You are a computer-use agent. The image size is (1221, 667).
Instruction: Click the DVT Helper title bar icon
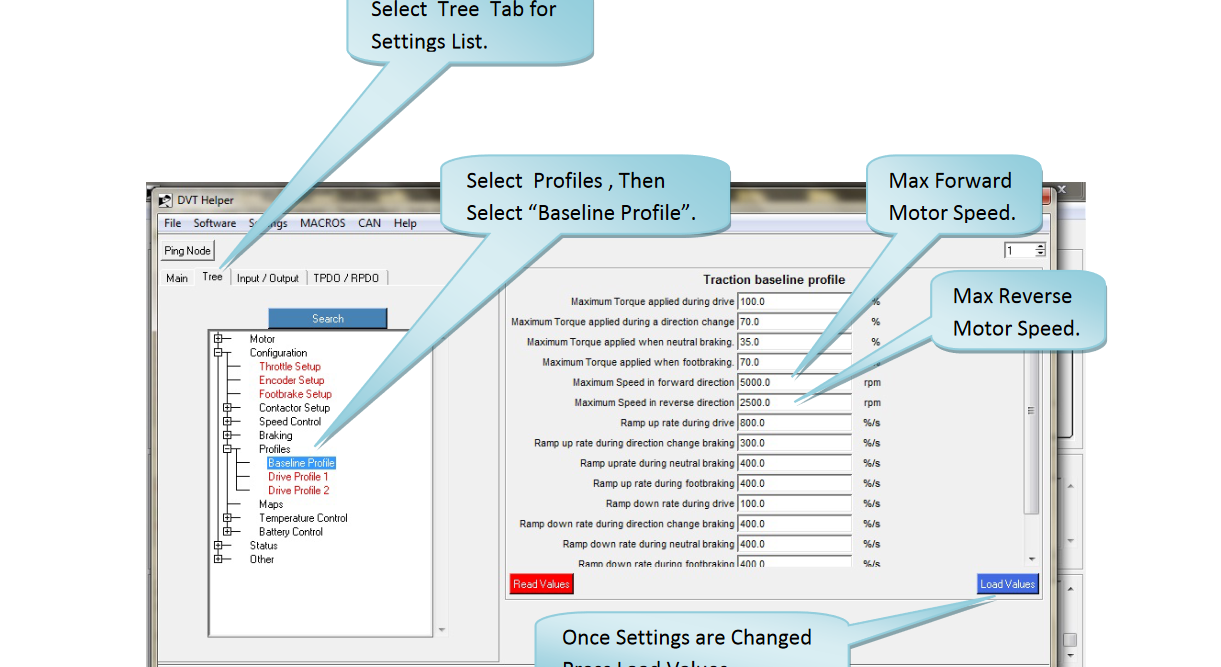point(165,201)
